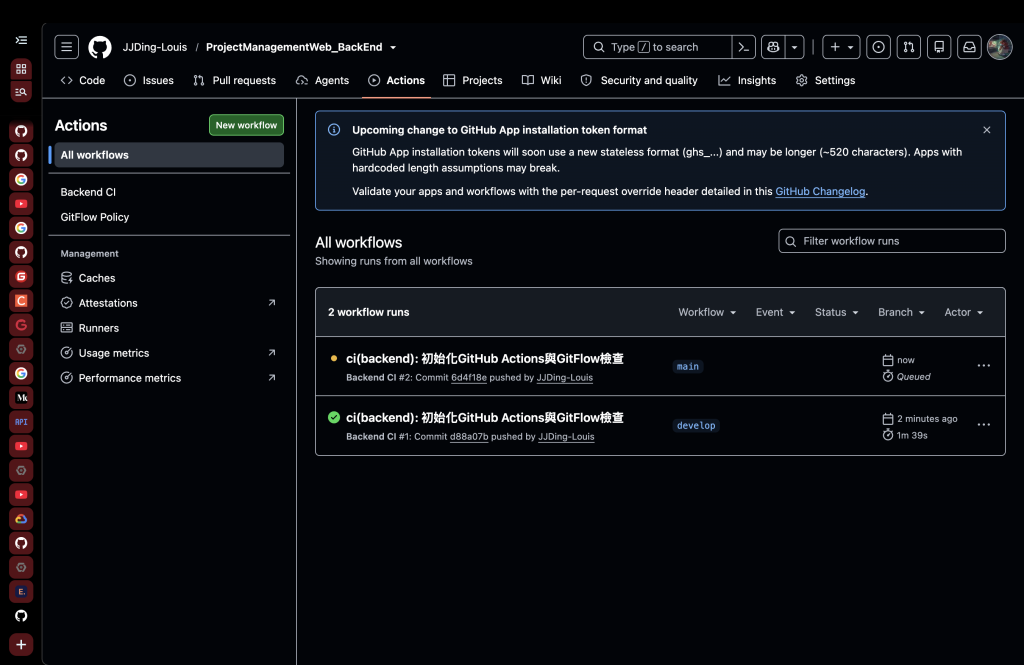Open the grid icon in left sidebar

22,69
